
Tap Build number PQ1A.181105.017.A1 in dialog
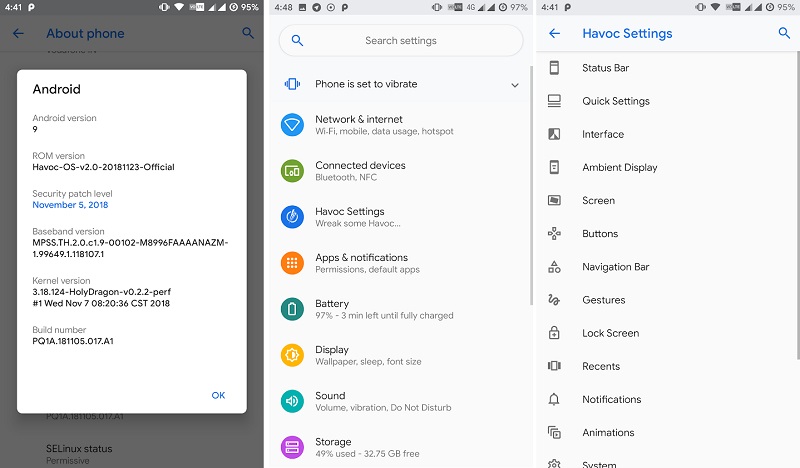[x=73, y=341]
